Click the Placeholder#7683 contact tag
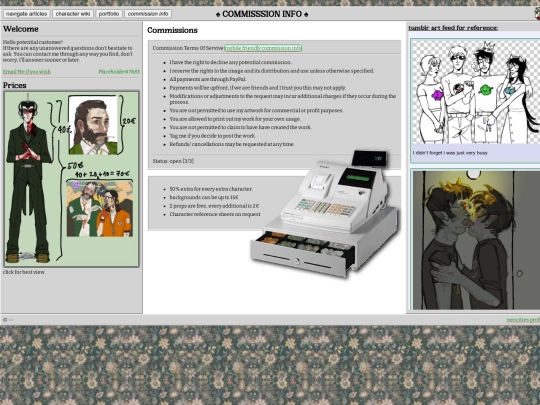The height and width of the screenshot is (405, 540). tap(119, 72)
